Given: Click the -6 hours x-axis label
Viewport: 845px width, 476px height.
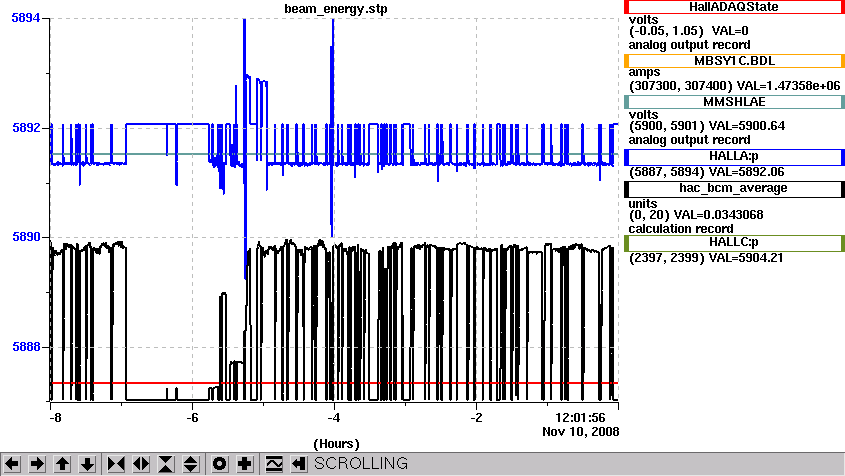Looking at the screenshot, I should pos(192,418).
